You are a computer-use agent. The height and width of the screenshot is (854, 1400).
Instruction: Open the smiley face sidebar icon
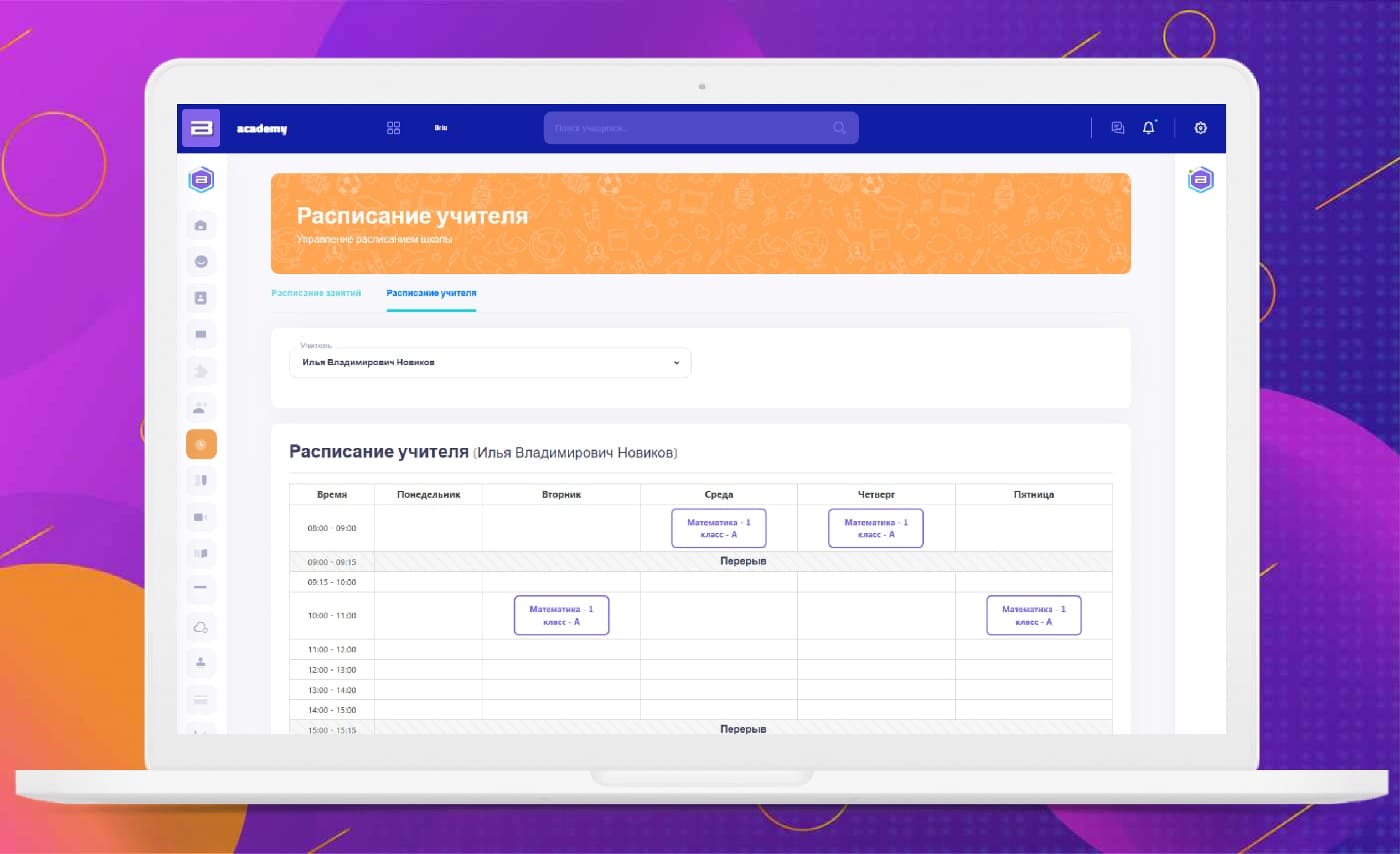201,262
